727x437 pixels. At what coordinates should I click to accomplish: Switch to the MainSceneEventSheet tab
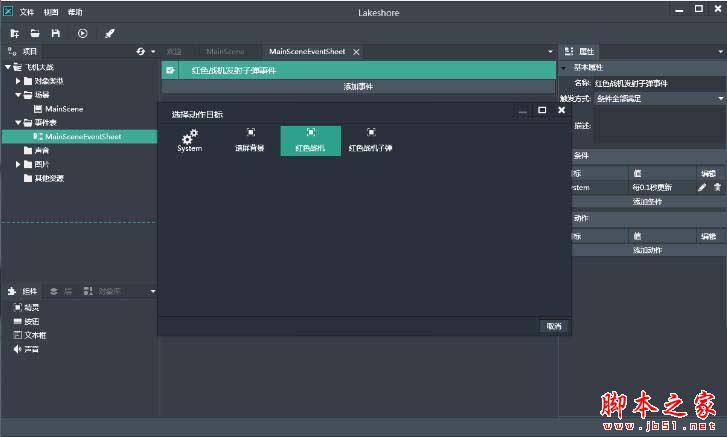tap(307, 51)
